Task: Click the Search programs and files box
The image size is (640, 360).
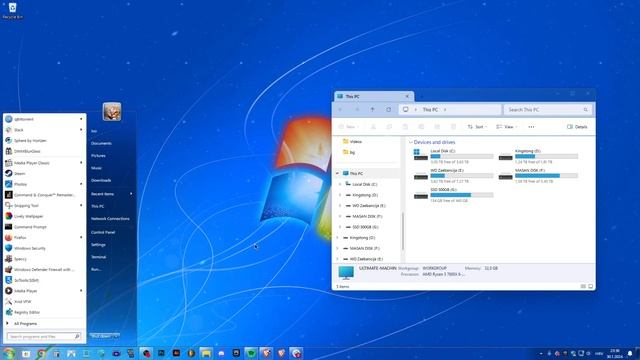Action: (x=44, y=336)
